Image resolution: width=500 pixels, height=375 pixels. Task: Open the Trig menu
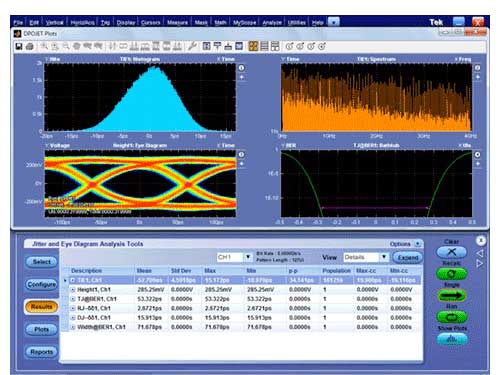105,23
